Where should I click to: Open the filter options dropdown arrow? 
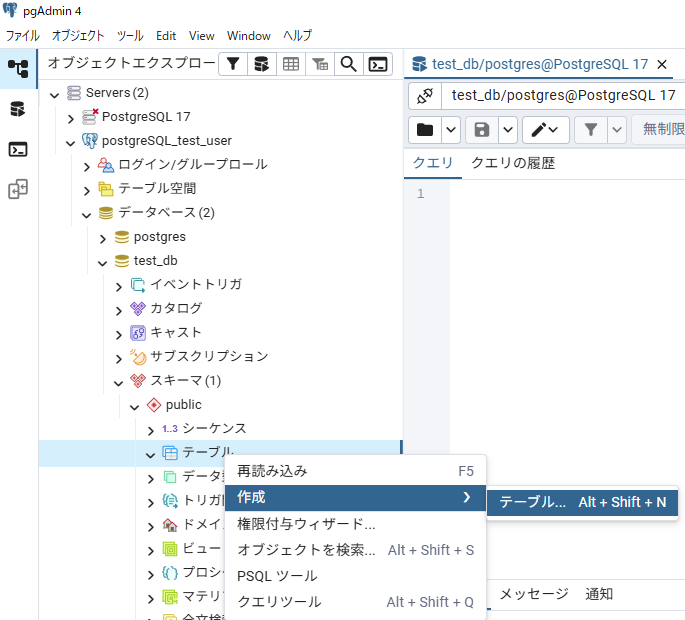(x=616, y=130)
